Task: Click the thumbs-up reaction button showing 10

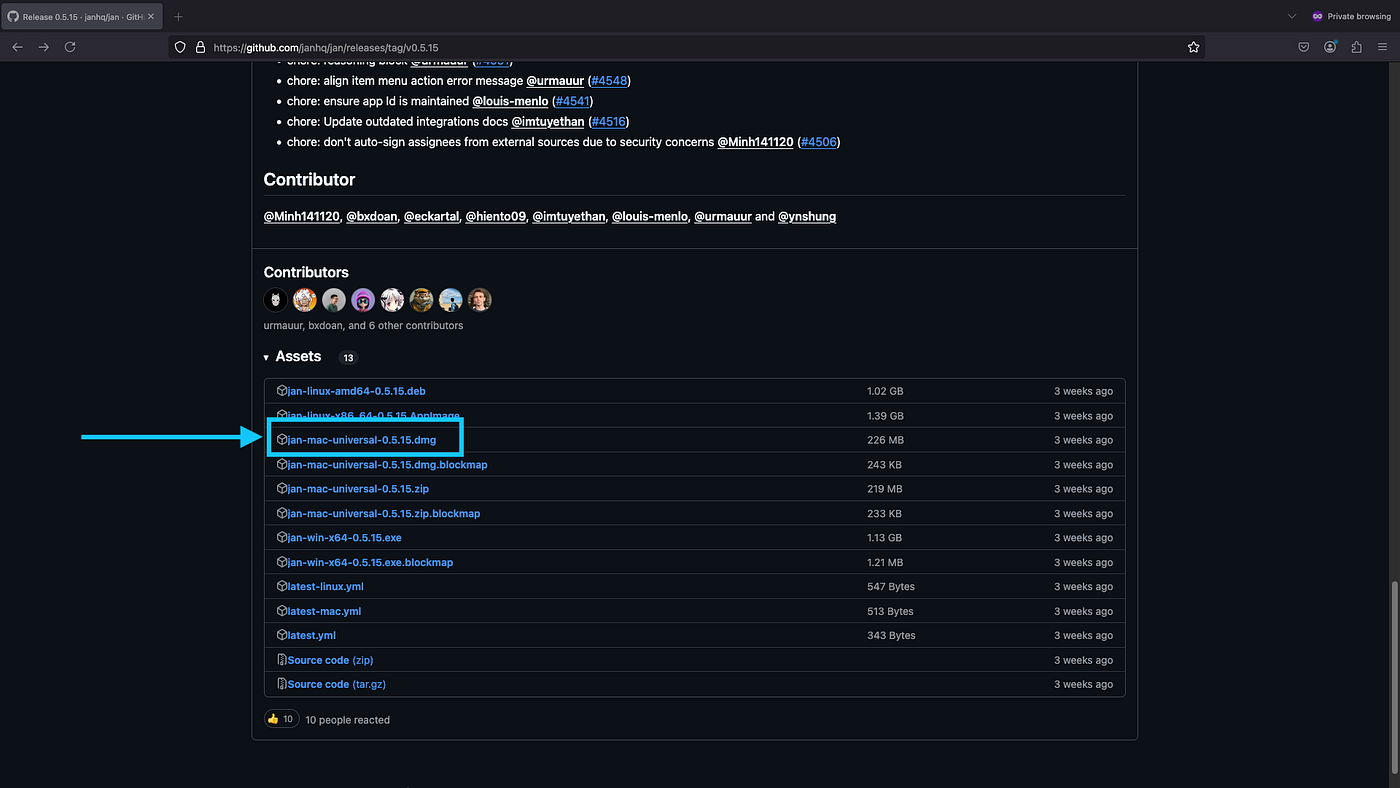Action: [x=281, y=719]
